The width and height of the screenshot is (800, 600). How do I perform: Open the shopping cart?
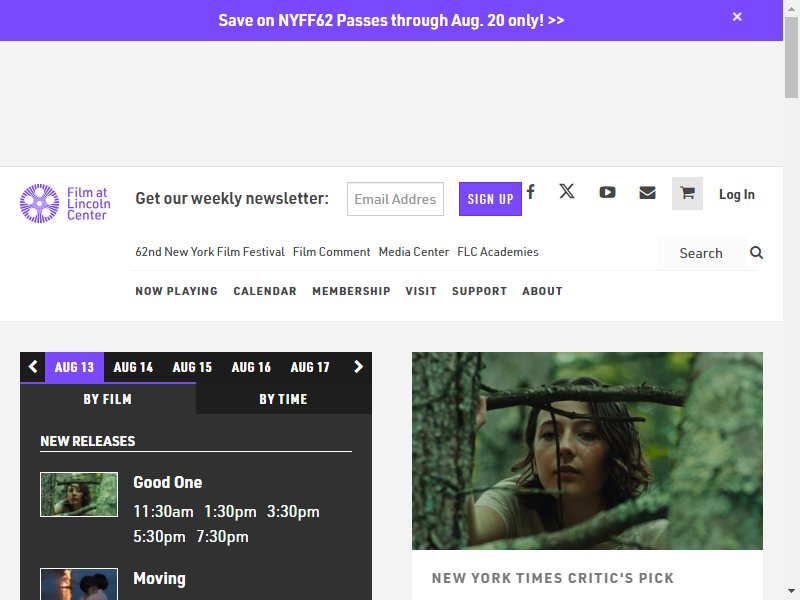click(687, 193)
